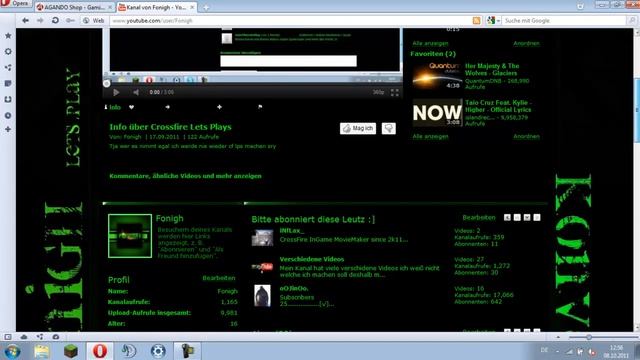Open the INfLax_ channel link
This screenshot has height=360, width=640.
(291, 231)
